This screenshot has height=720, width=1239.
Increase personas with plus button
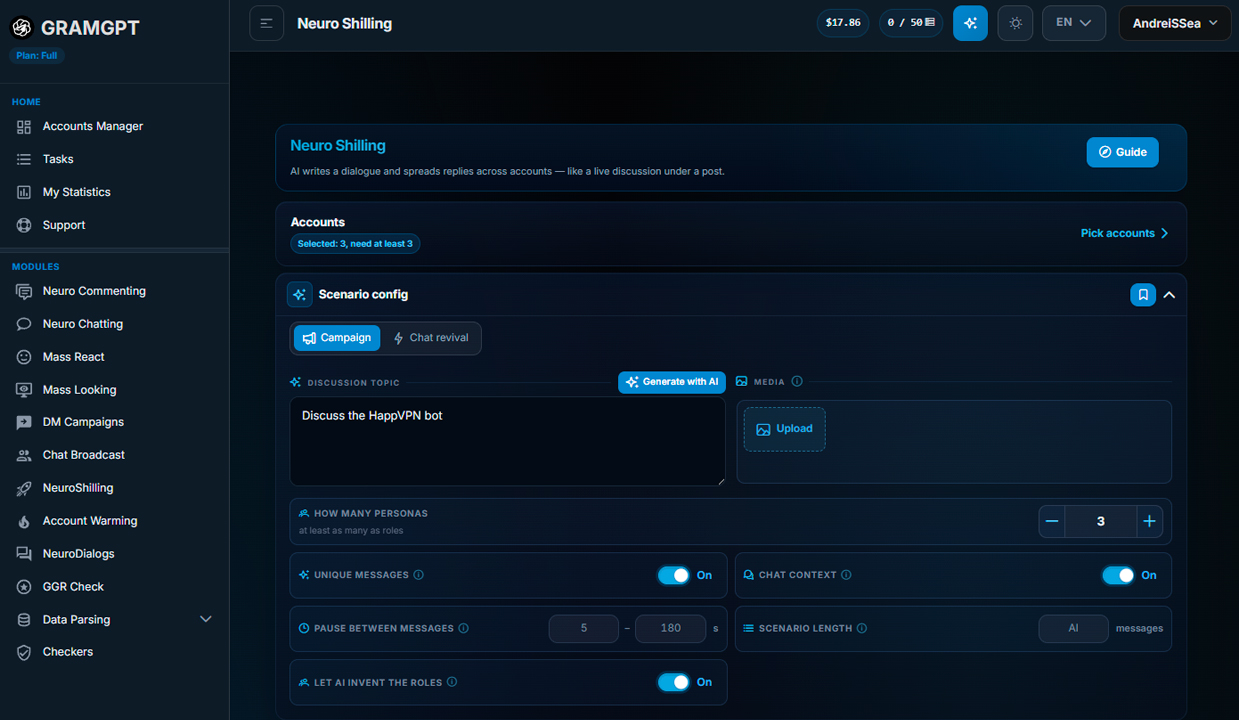[1149, 521]
